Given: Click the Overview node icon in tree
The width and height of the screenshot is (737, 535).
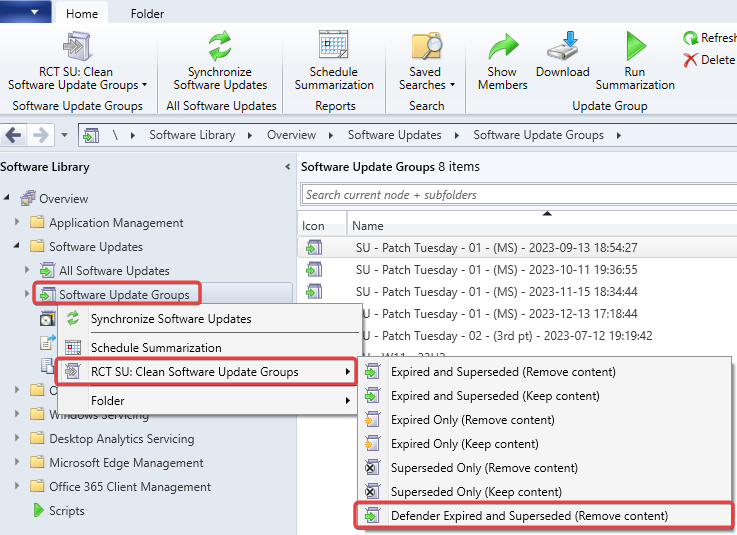Looking at the screenshot, I should pos(28,198).
